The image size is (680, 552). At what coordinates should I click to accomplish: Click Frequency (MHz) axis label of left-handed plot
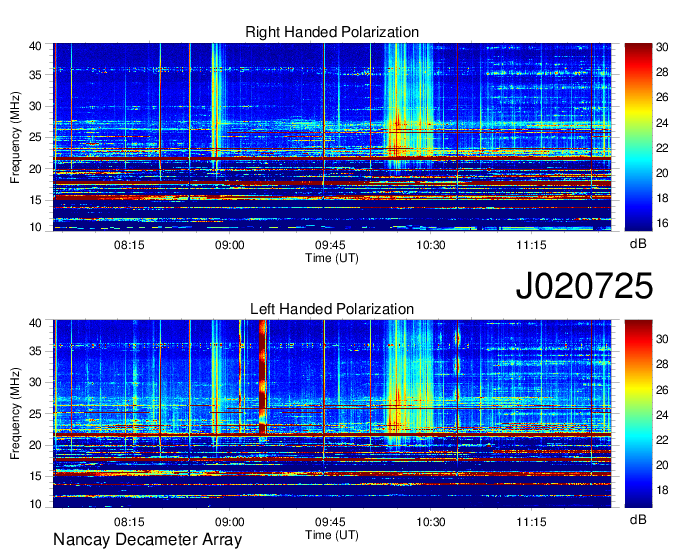point(15,414)
